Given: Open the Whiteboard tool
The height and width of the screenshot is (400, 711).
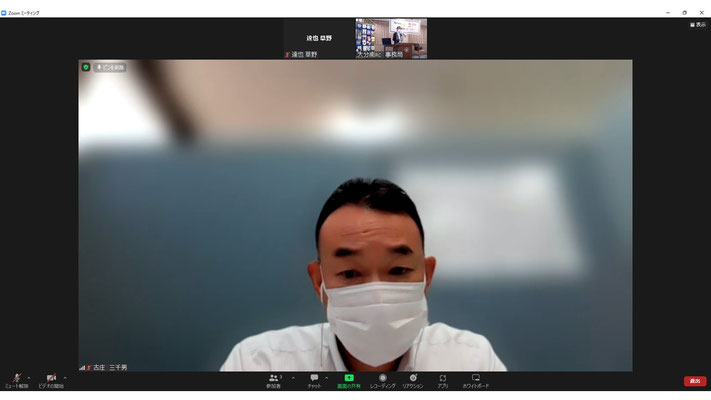Looking at the screenshot, I should (476, 381).
